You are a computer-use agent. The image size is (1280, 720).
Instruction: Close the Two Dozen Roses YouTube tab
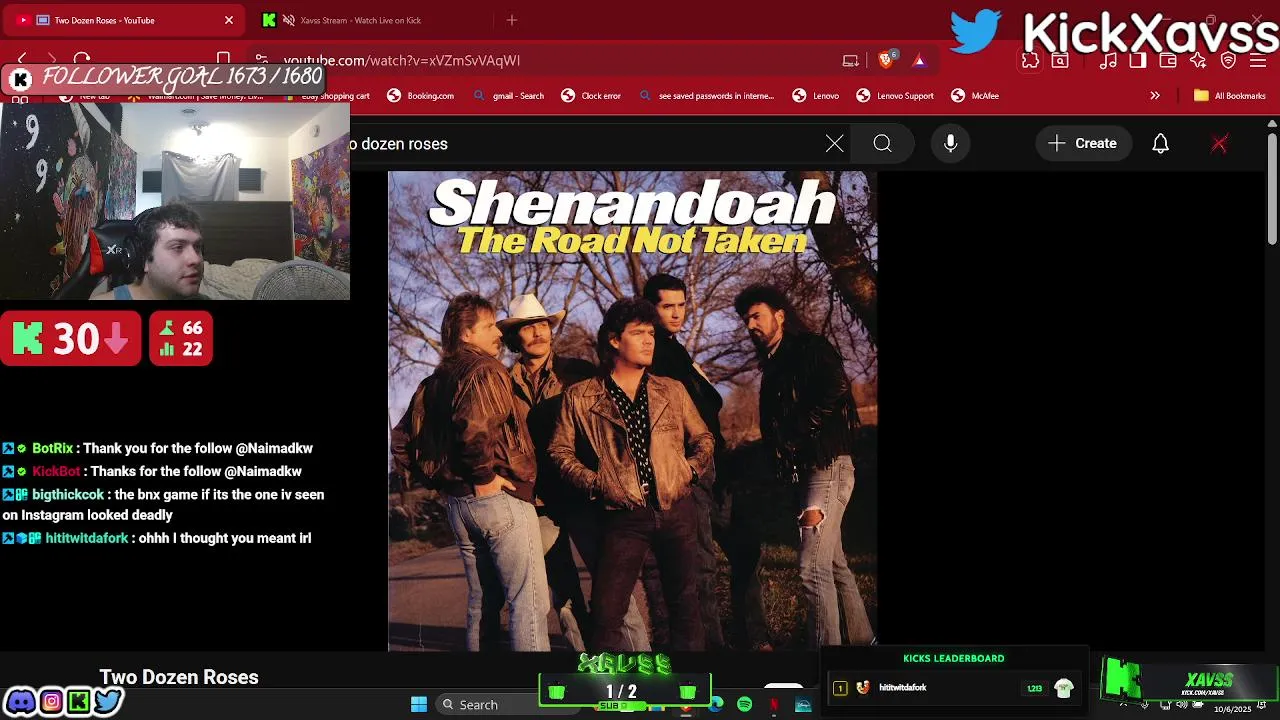click(x=229, y=20)
